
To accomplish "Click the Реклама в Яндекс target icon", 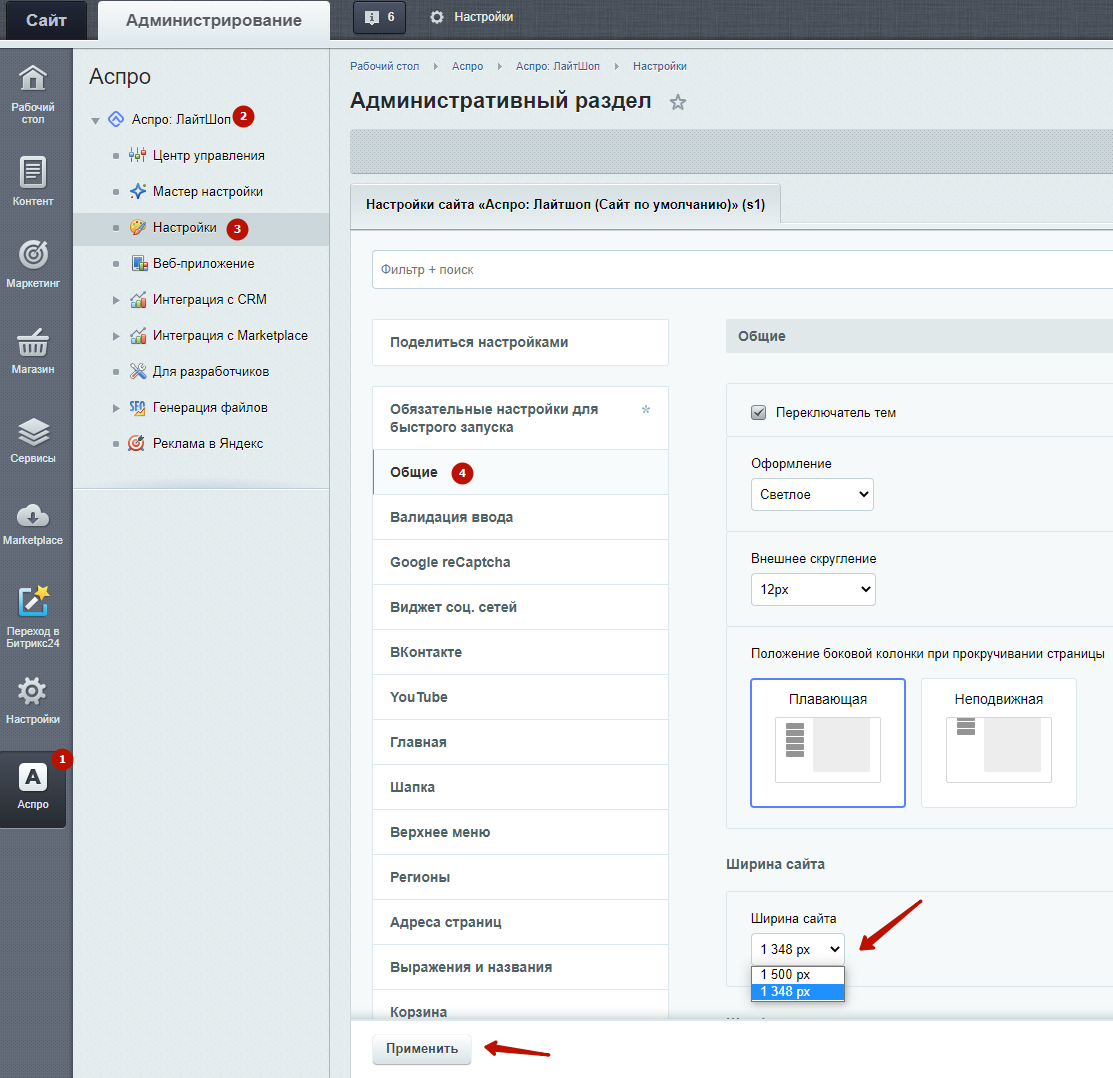I will pyautogui.click(x=136, y=444).
